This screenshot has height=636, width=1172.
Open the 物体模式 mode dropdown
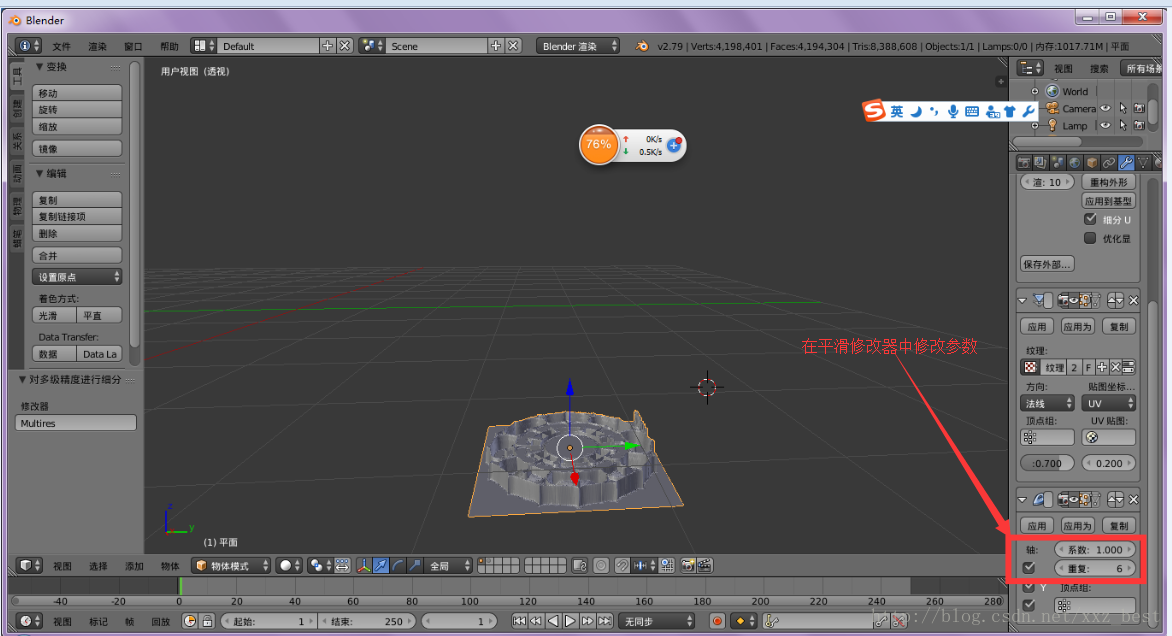[x=232, y=566]
